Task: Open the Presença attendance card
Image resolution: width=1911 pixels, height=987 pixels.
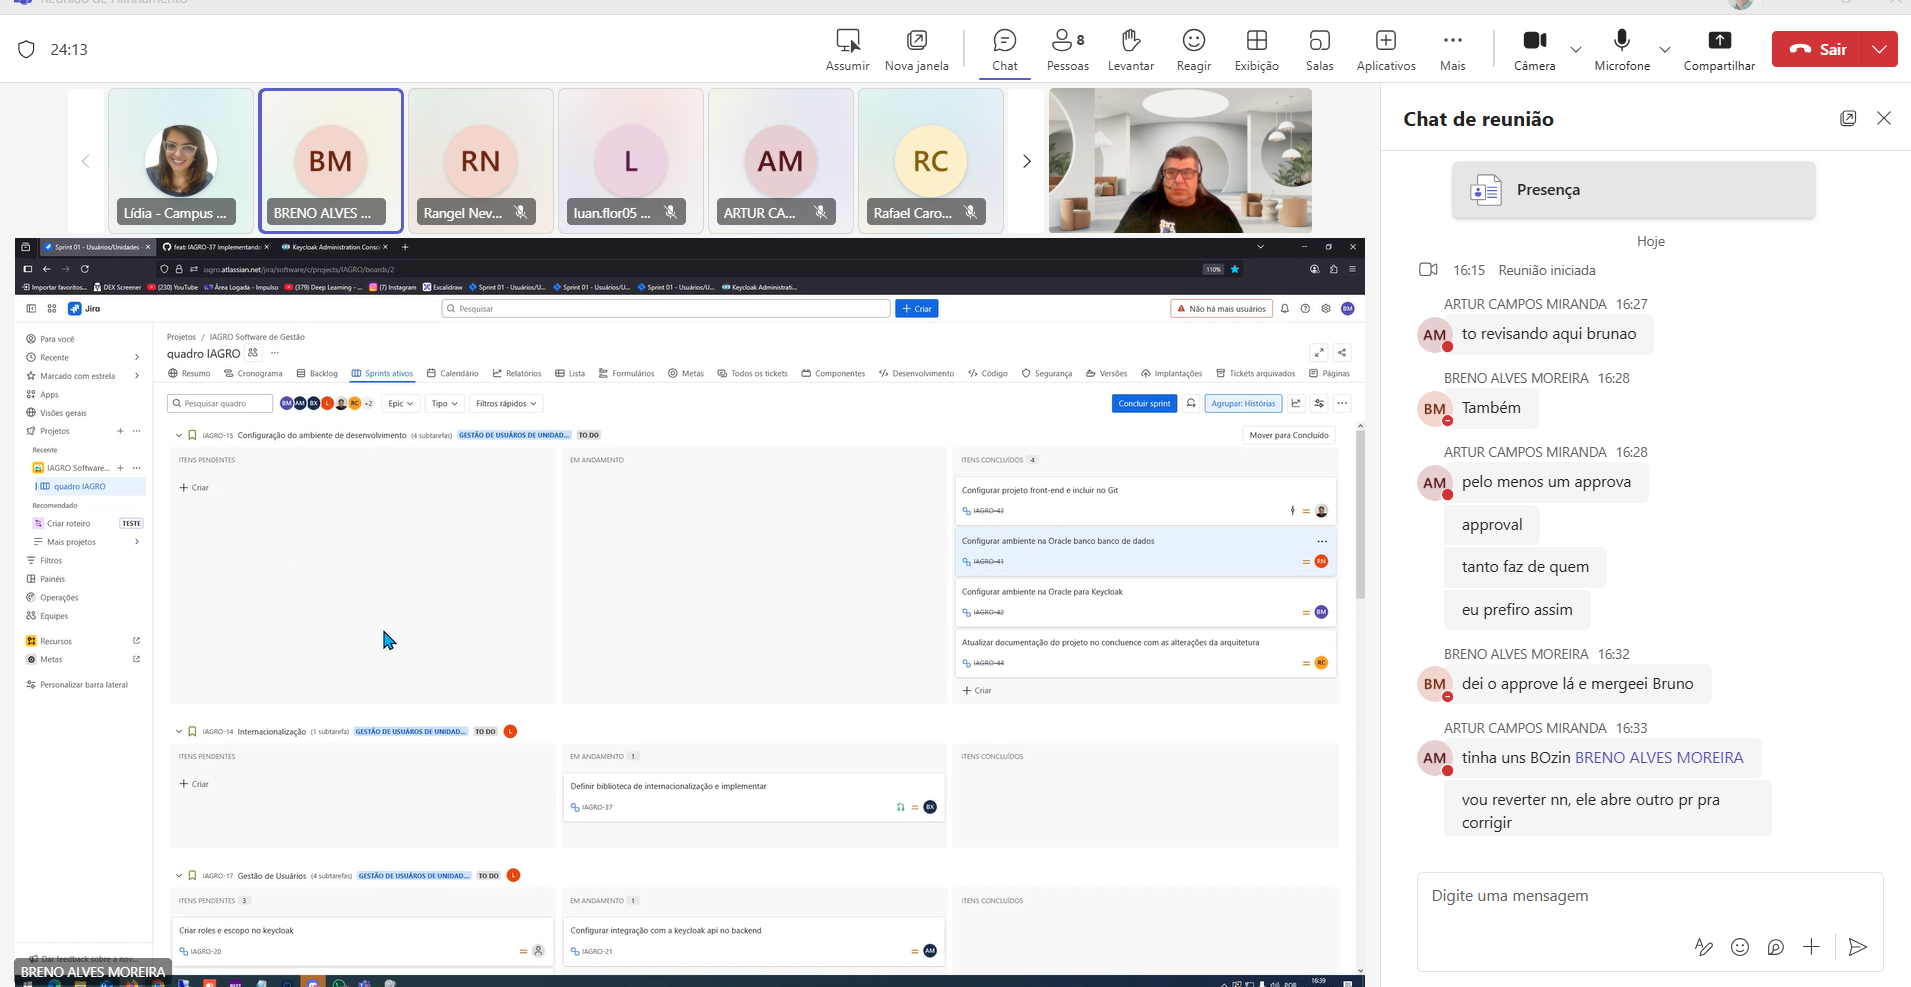Action: pos(1633,190)
